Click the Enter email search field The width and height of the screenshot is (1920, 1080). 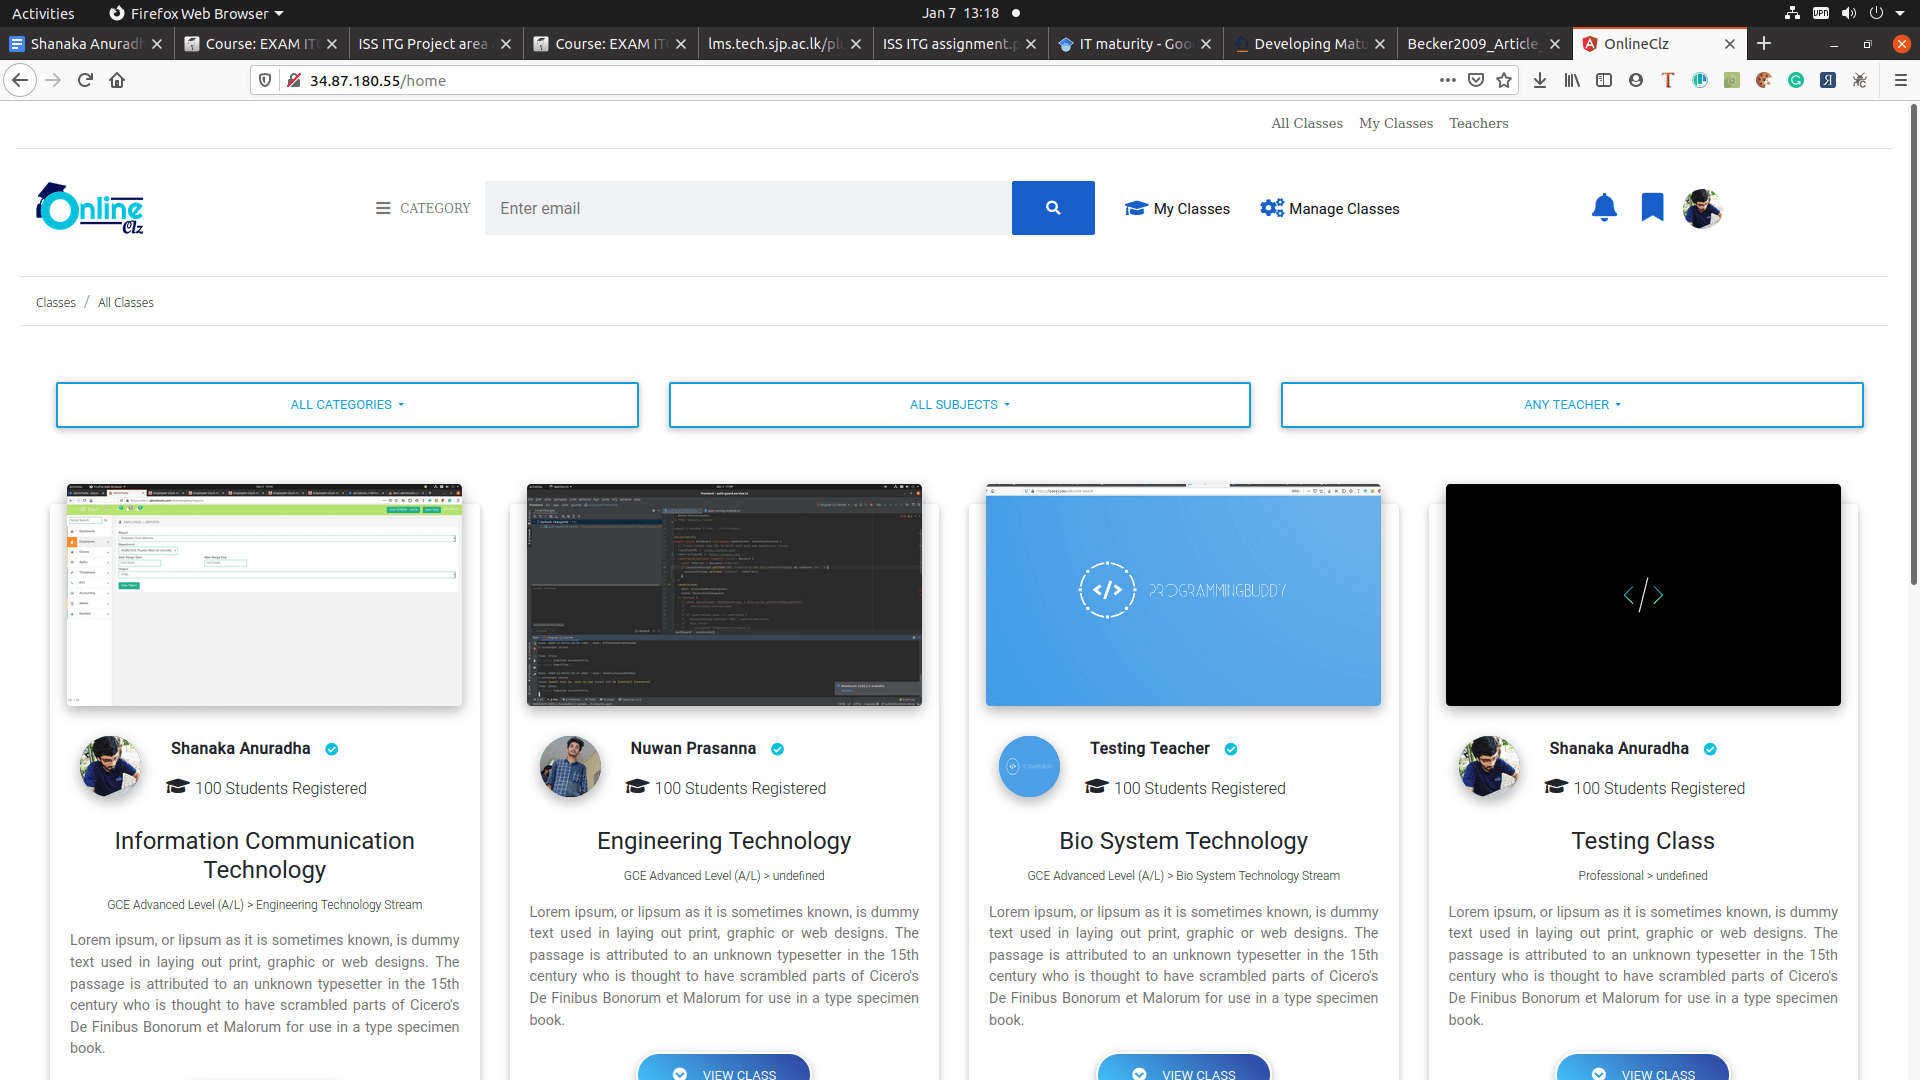[747, 208]
